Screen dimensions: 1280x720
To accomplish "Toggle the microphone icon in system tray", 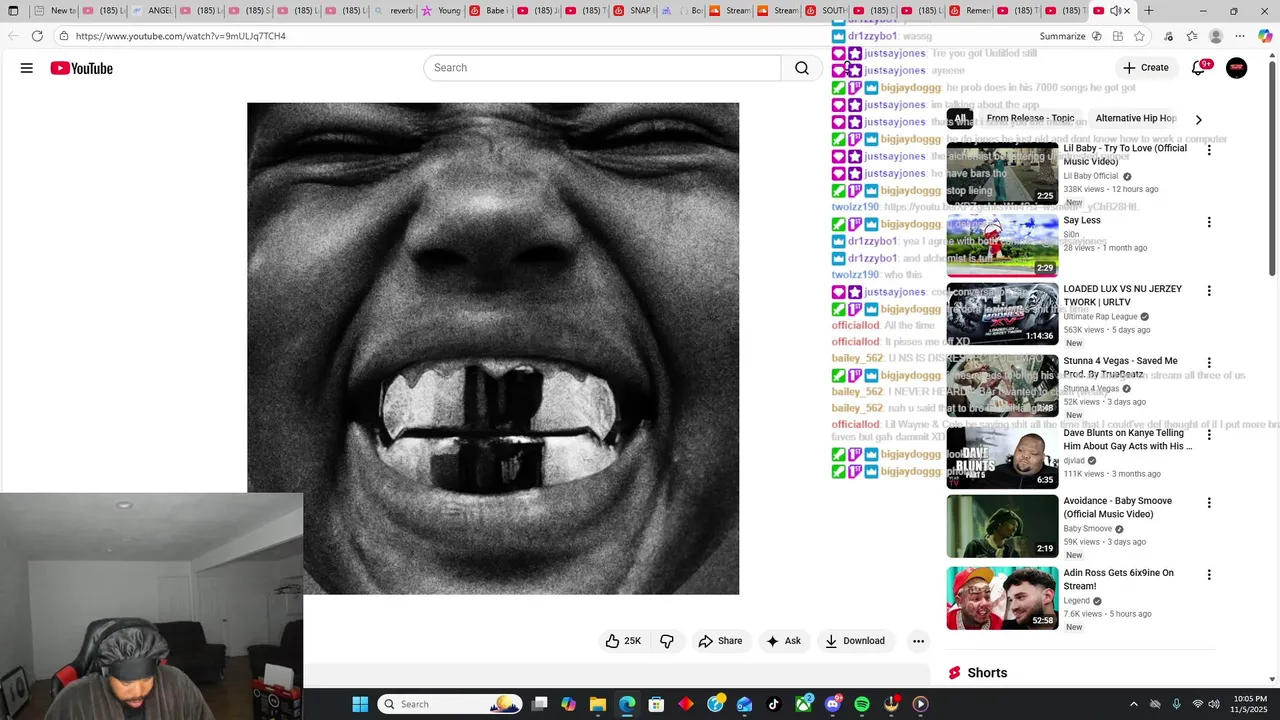I will [x=1176, y=704].
